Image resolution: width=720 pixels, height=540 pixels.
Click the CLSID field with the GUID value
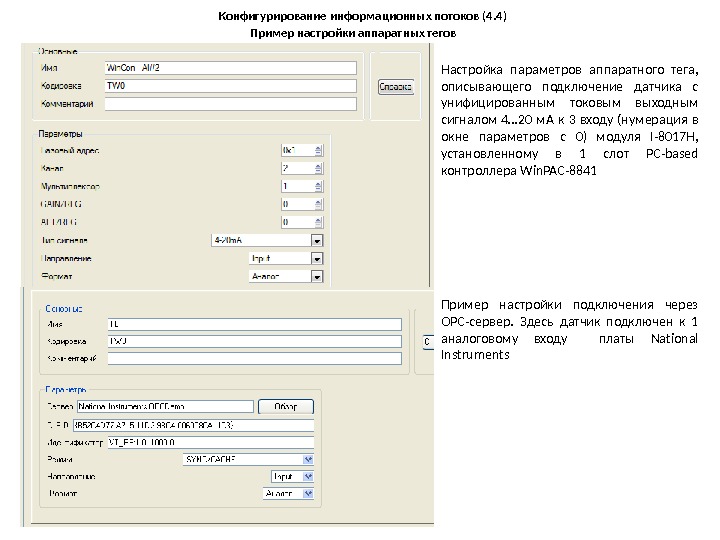click(x=193, y=425)
